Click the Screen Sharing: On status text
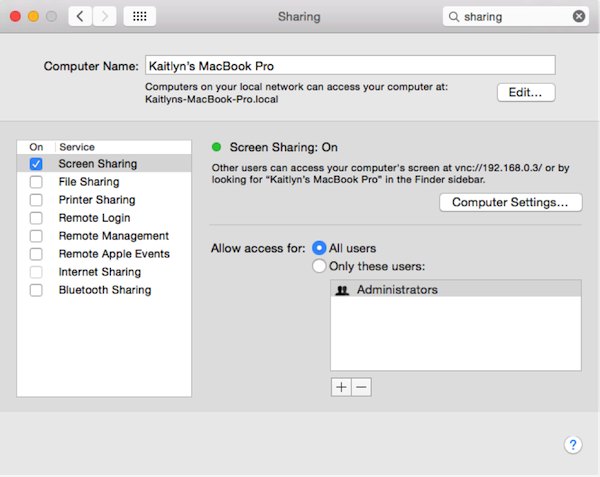This screenshot has height=477, width=600. tap(284, 147)
